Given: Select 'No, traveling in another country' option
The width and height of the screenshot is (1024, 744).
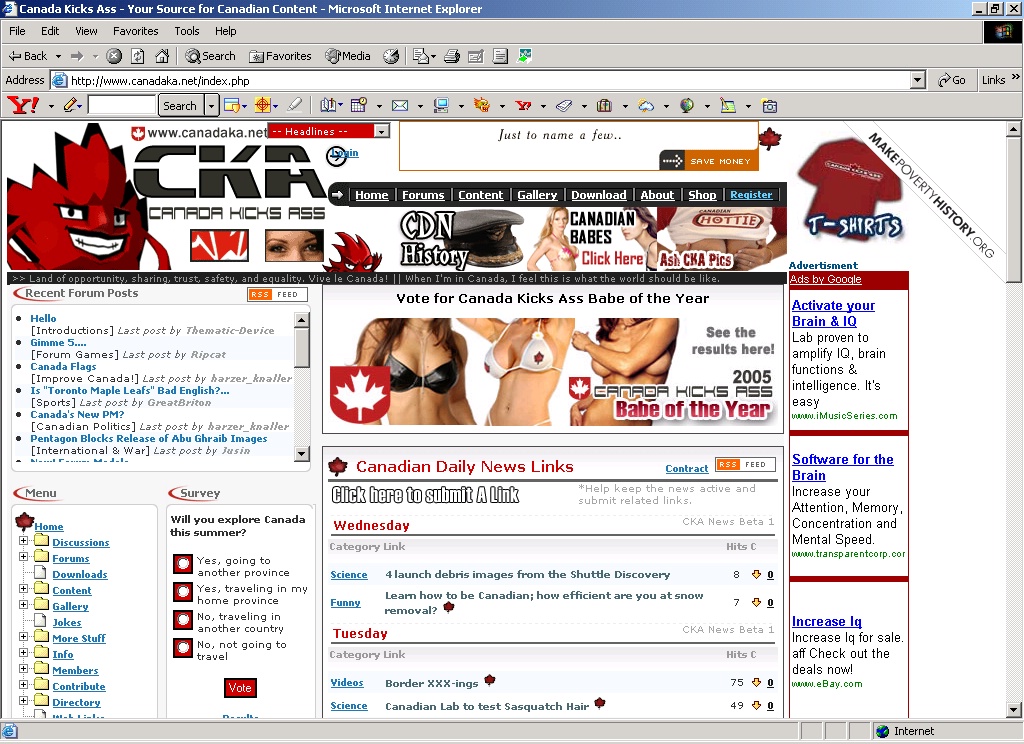Looking at the screenshot, I should (x=182, y=619).
